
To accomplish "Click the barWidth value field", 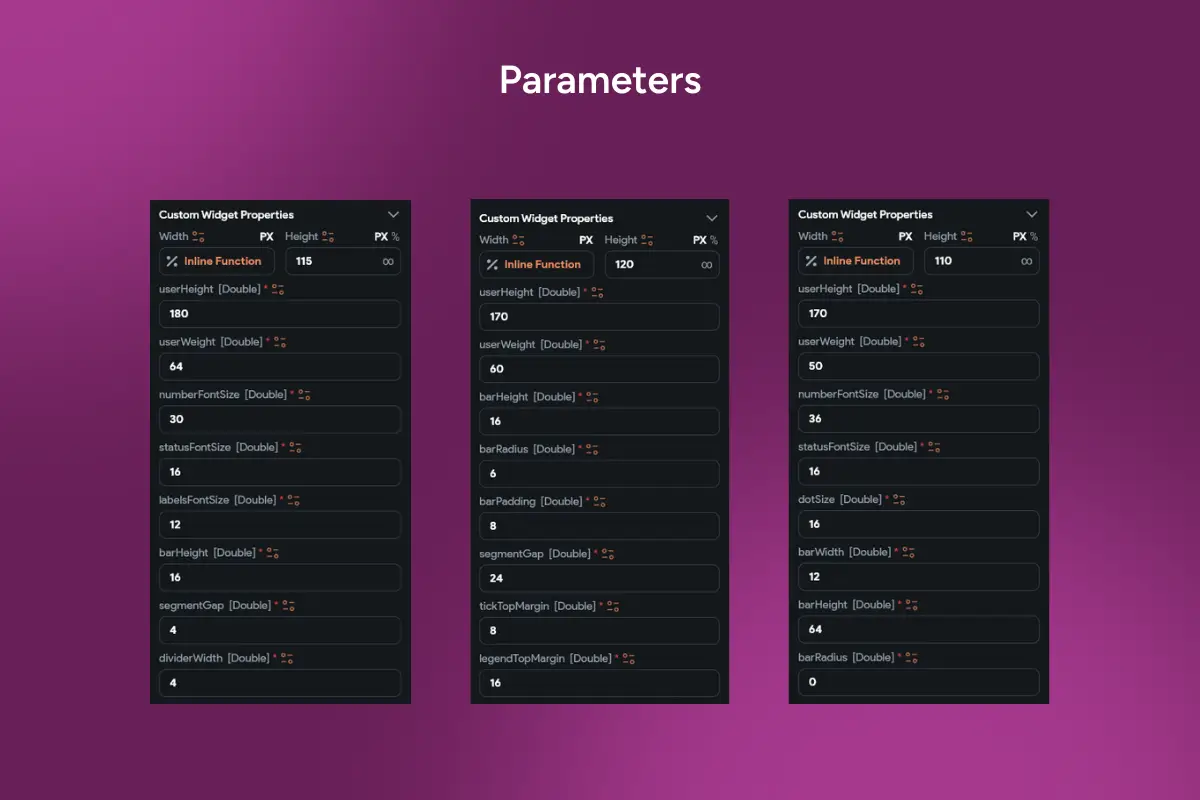I will [918, 577].
